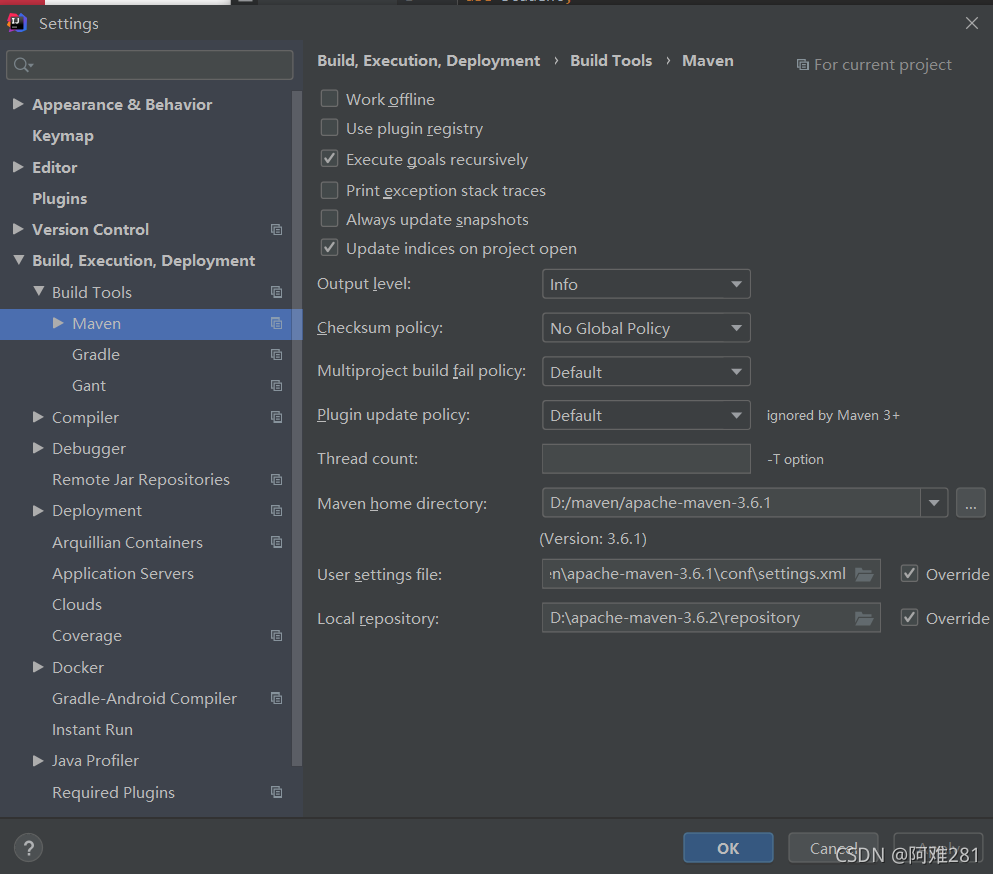Viewport: 993px width, 874px height.
Task: Select Gant in Build Tools
Action: [89, 386]
